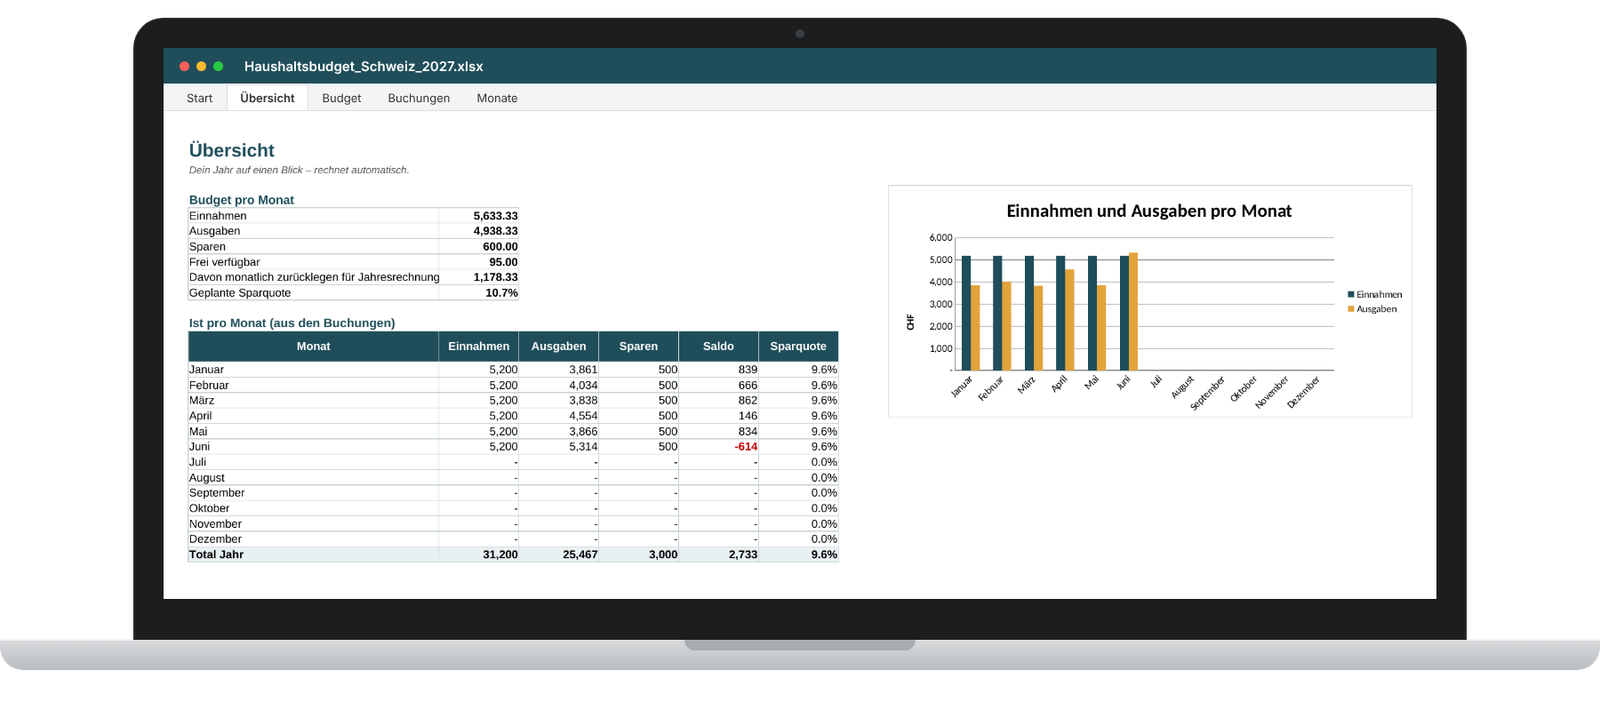Click the red Juni Saldo value -614
Screen dimensions: 1600x702
pyautogui.click(x=746, y=447)
